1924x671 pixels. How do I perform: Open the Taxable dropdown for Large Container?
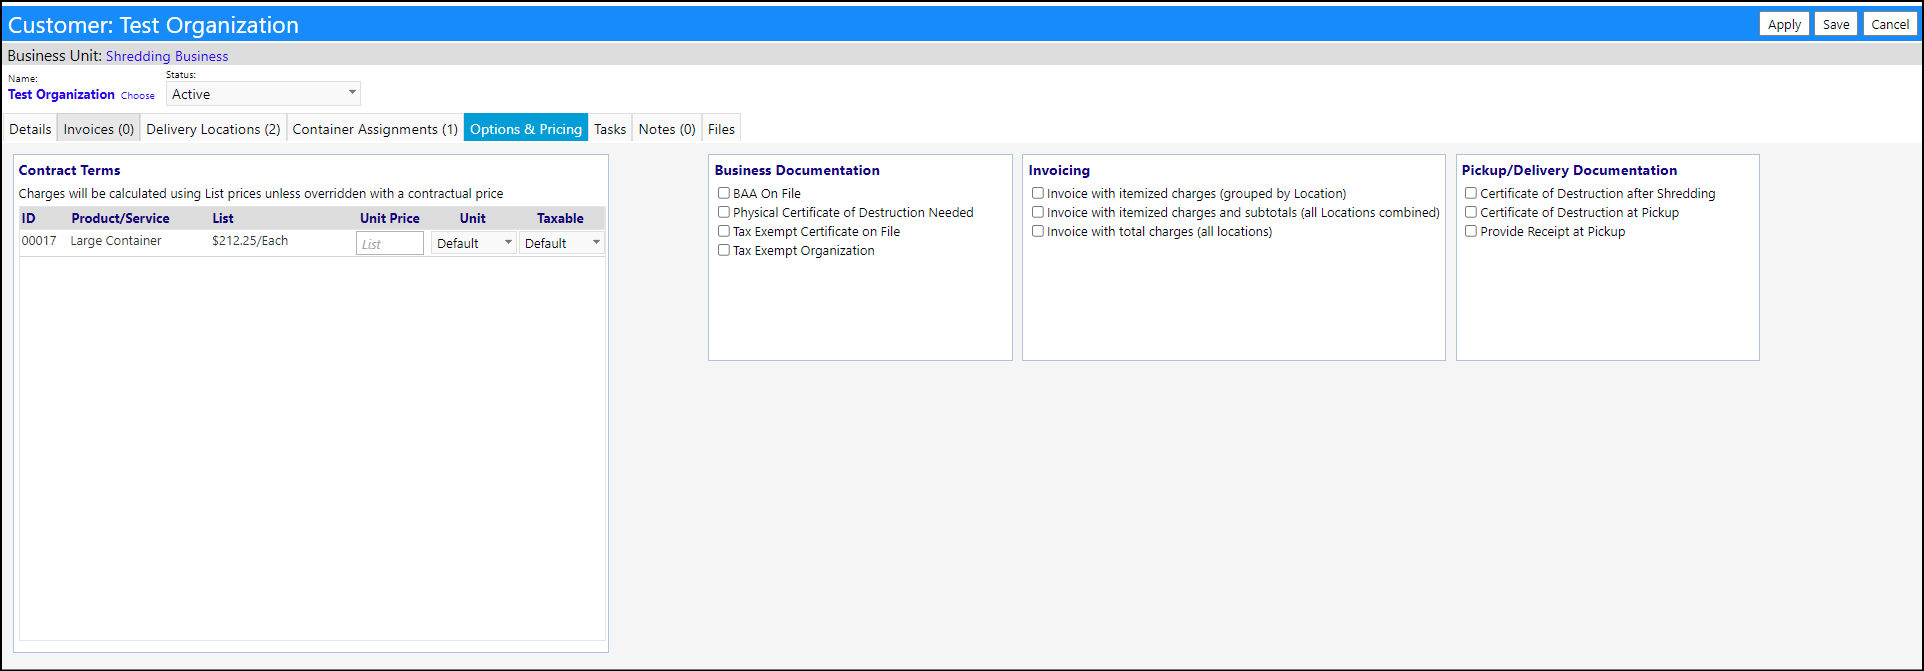[x=561, y=243]
